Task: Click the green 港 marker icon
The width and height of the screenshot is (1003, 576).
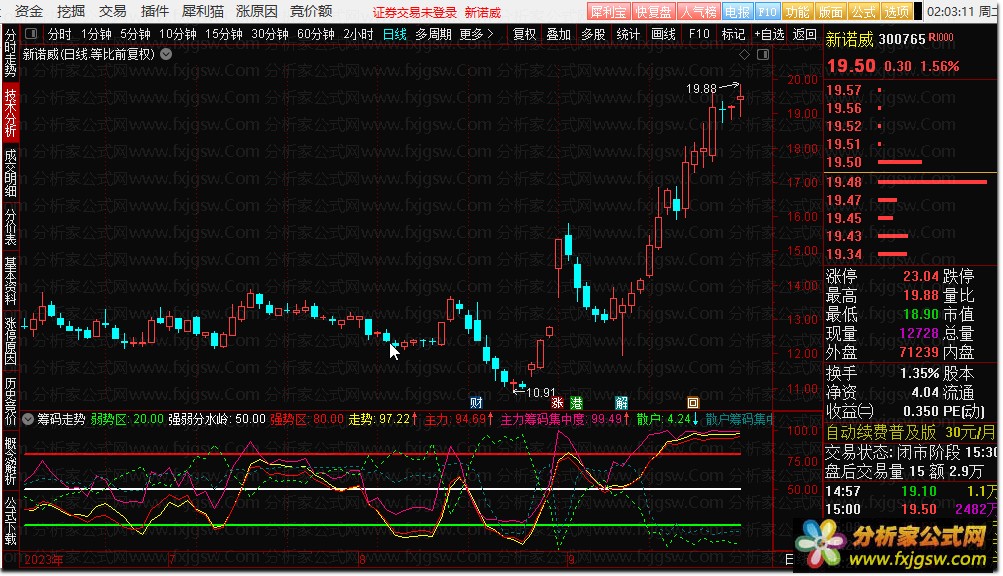Action: [x=576, y=403]
